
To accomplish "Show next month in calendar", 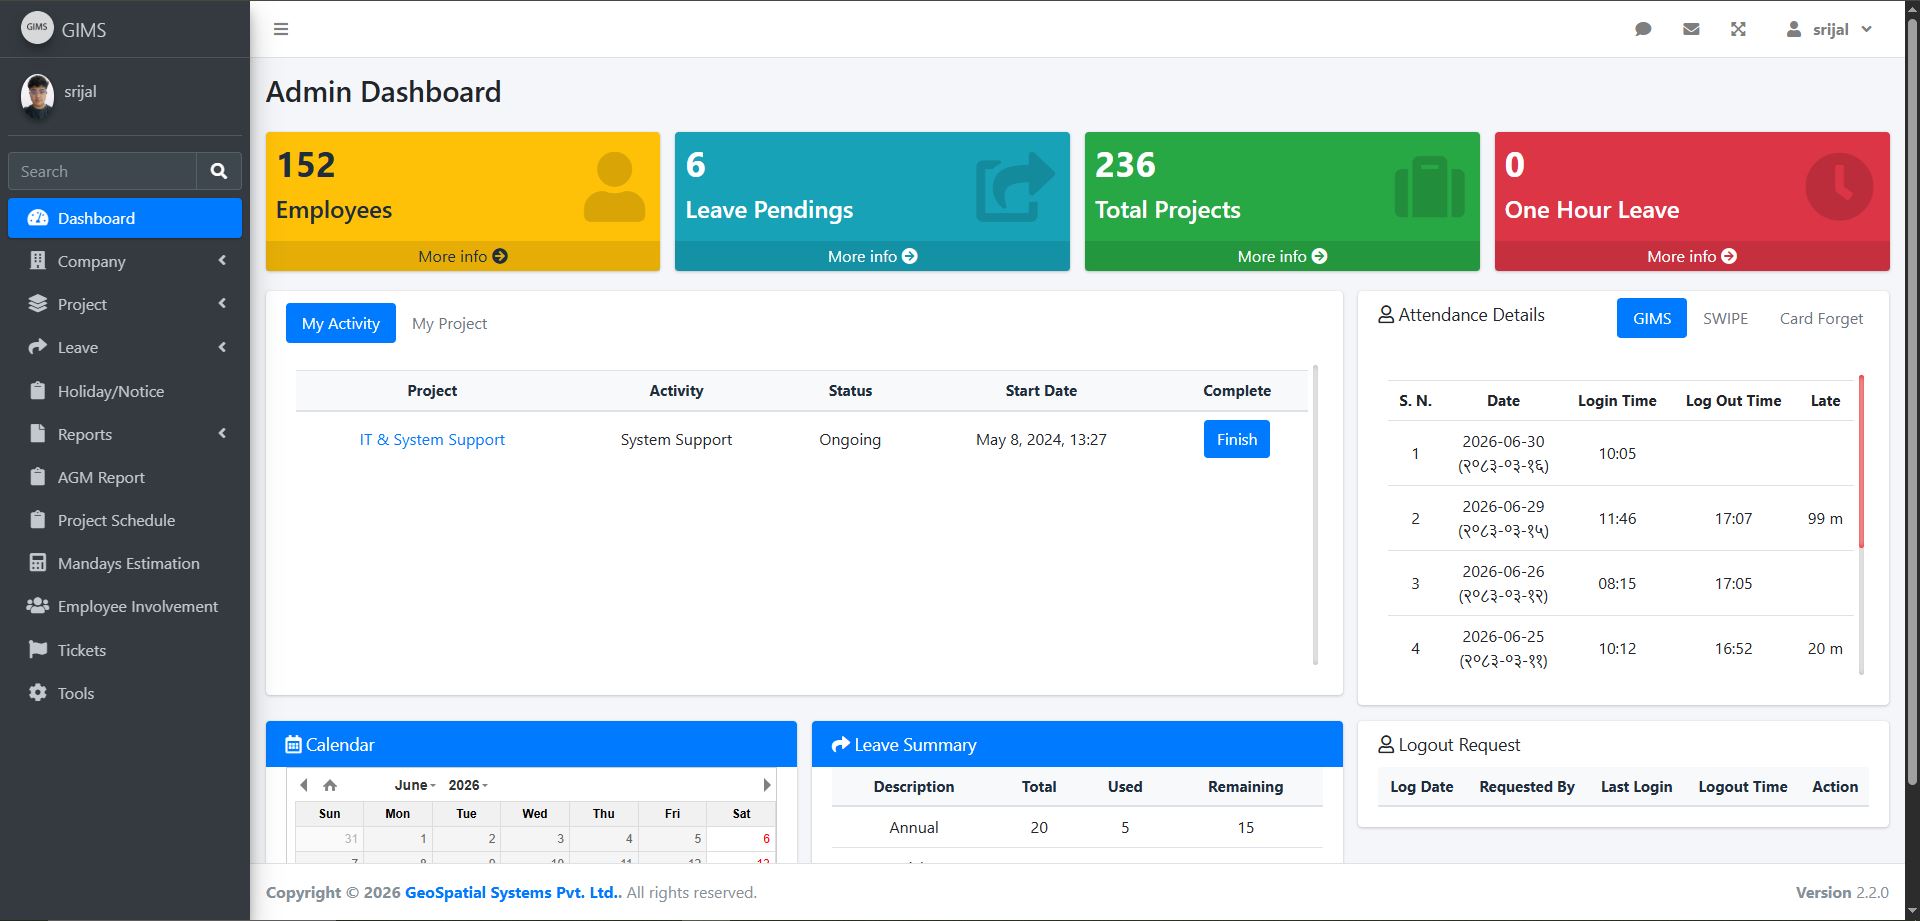I will [x=767, y=785].
